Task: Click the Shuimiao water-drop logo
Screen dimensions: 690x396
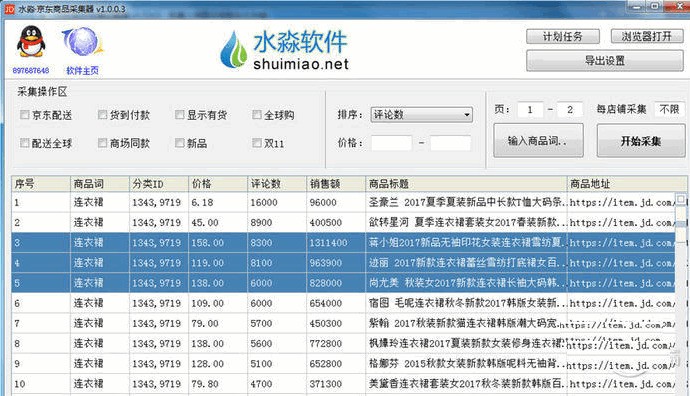Action: click(x=233, y=50)
